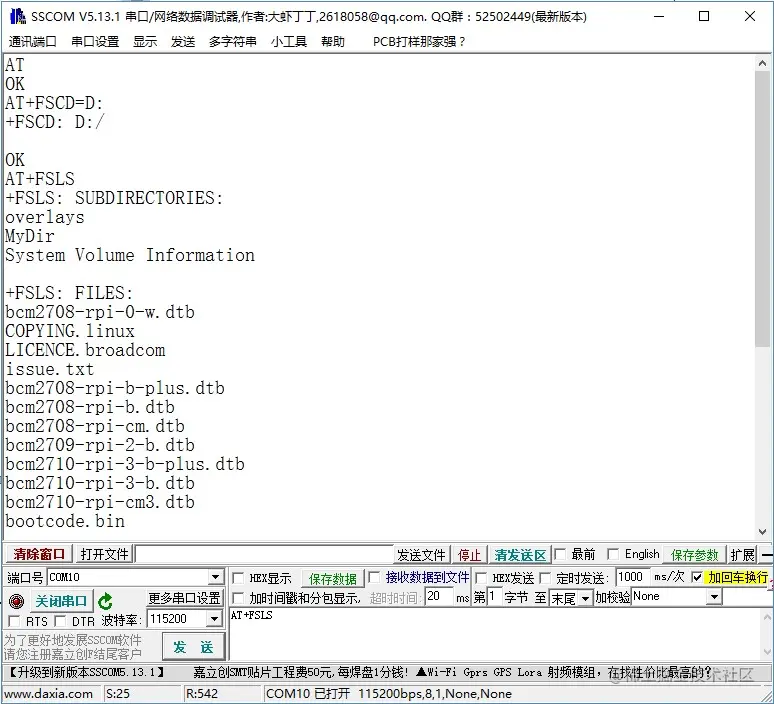Click the send area scroll down arrow
774x704 pixels.
(767, 652)
